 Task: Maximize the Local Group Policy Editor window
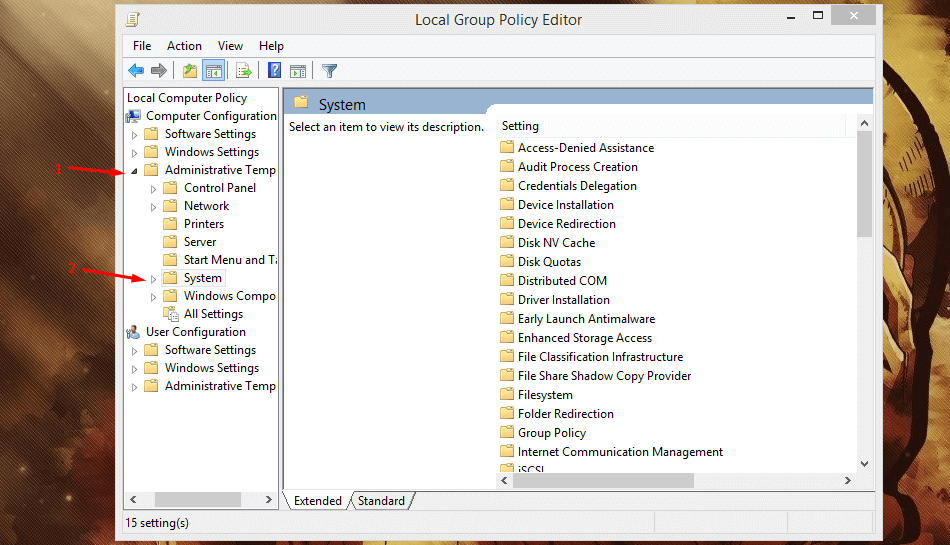click(818, 15)
